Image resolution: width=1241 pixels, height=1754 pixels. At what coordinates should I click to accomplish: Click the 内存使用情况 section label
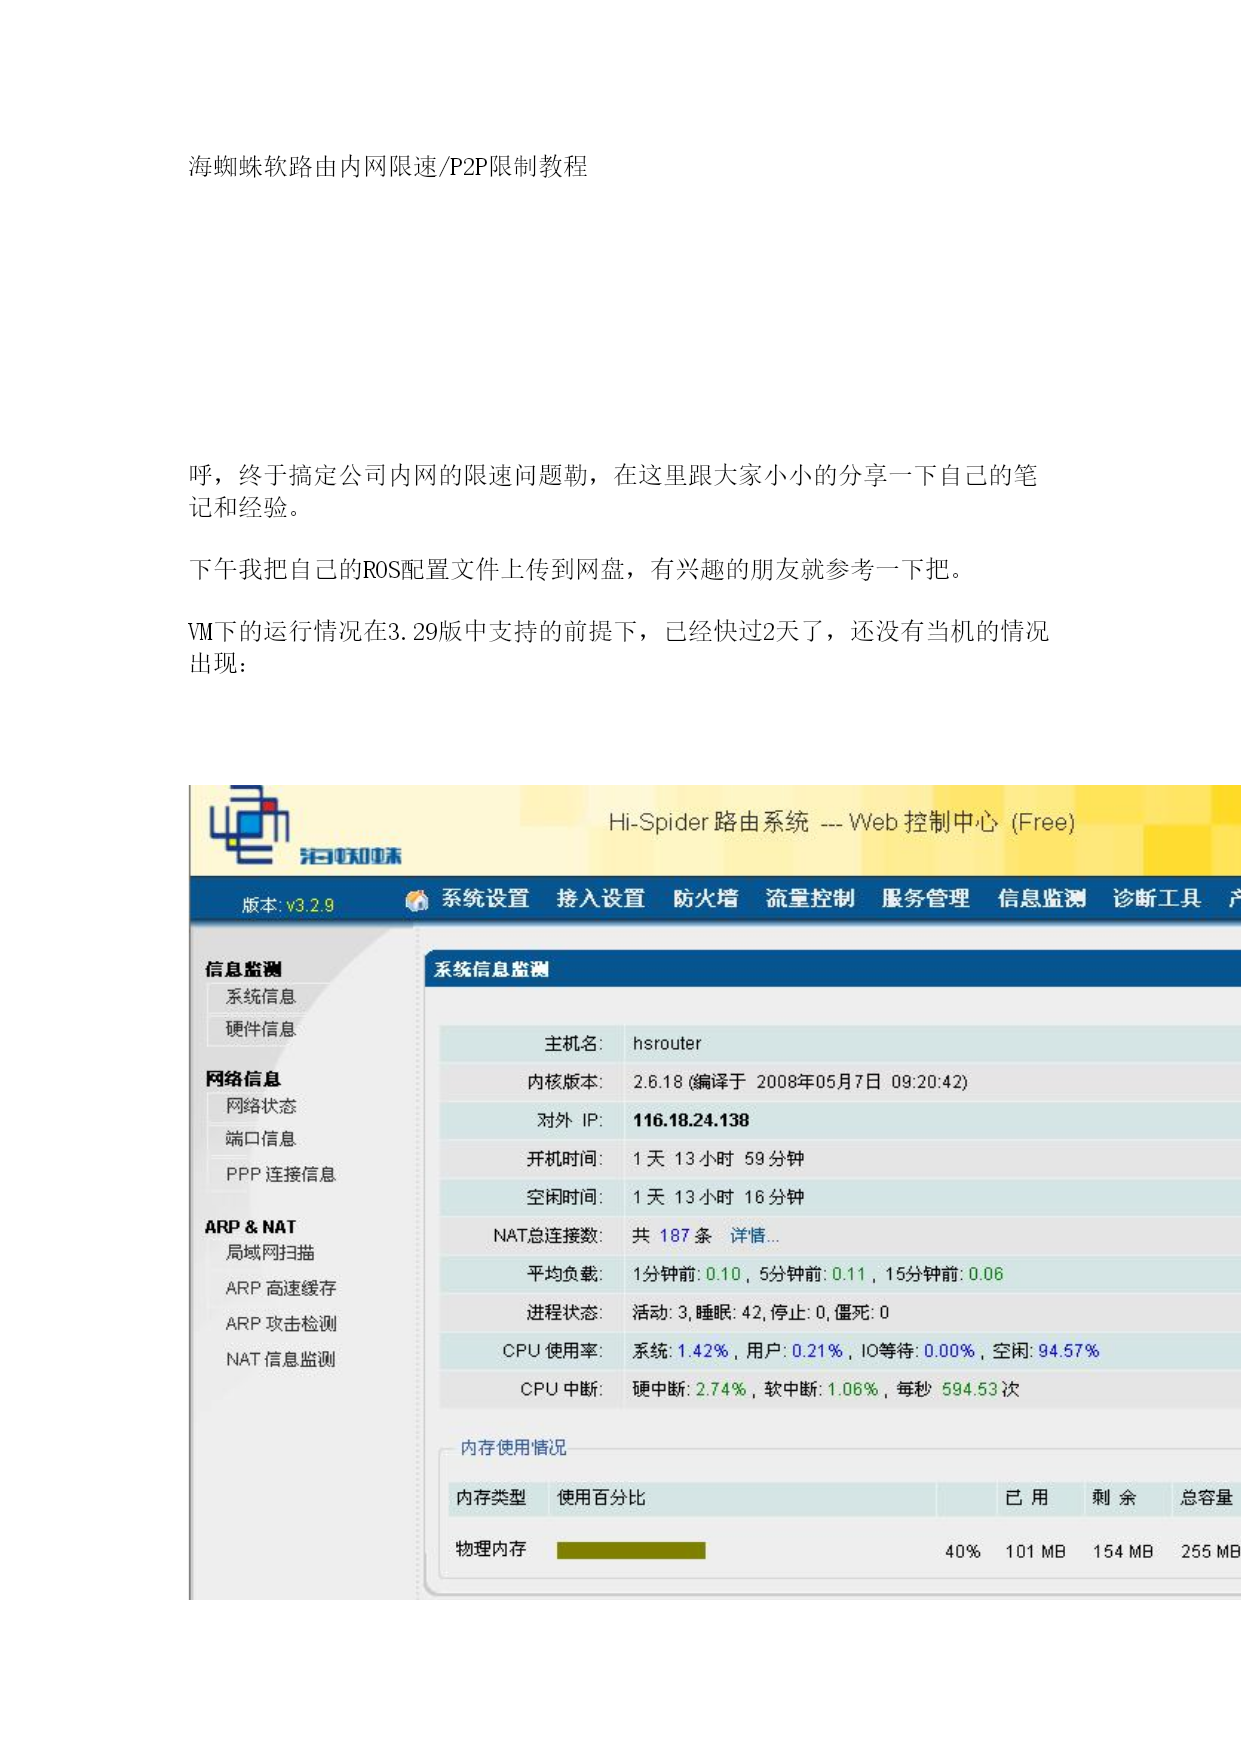click(513, 1448)
